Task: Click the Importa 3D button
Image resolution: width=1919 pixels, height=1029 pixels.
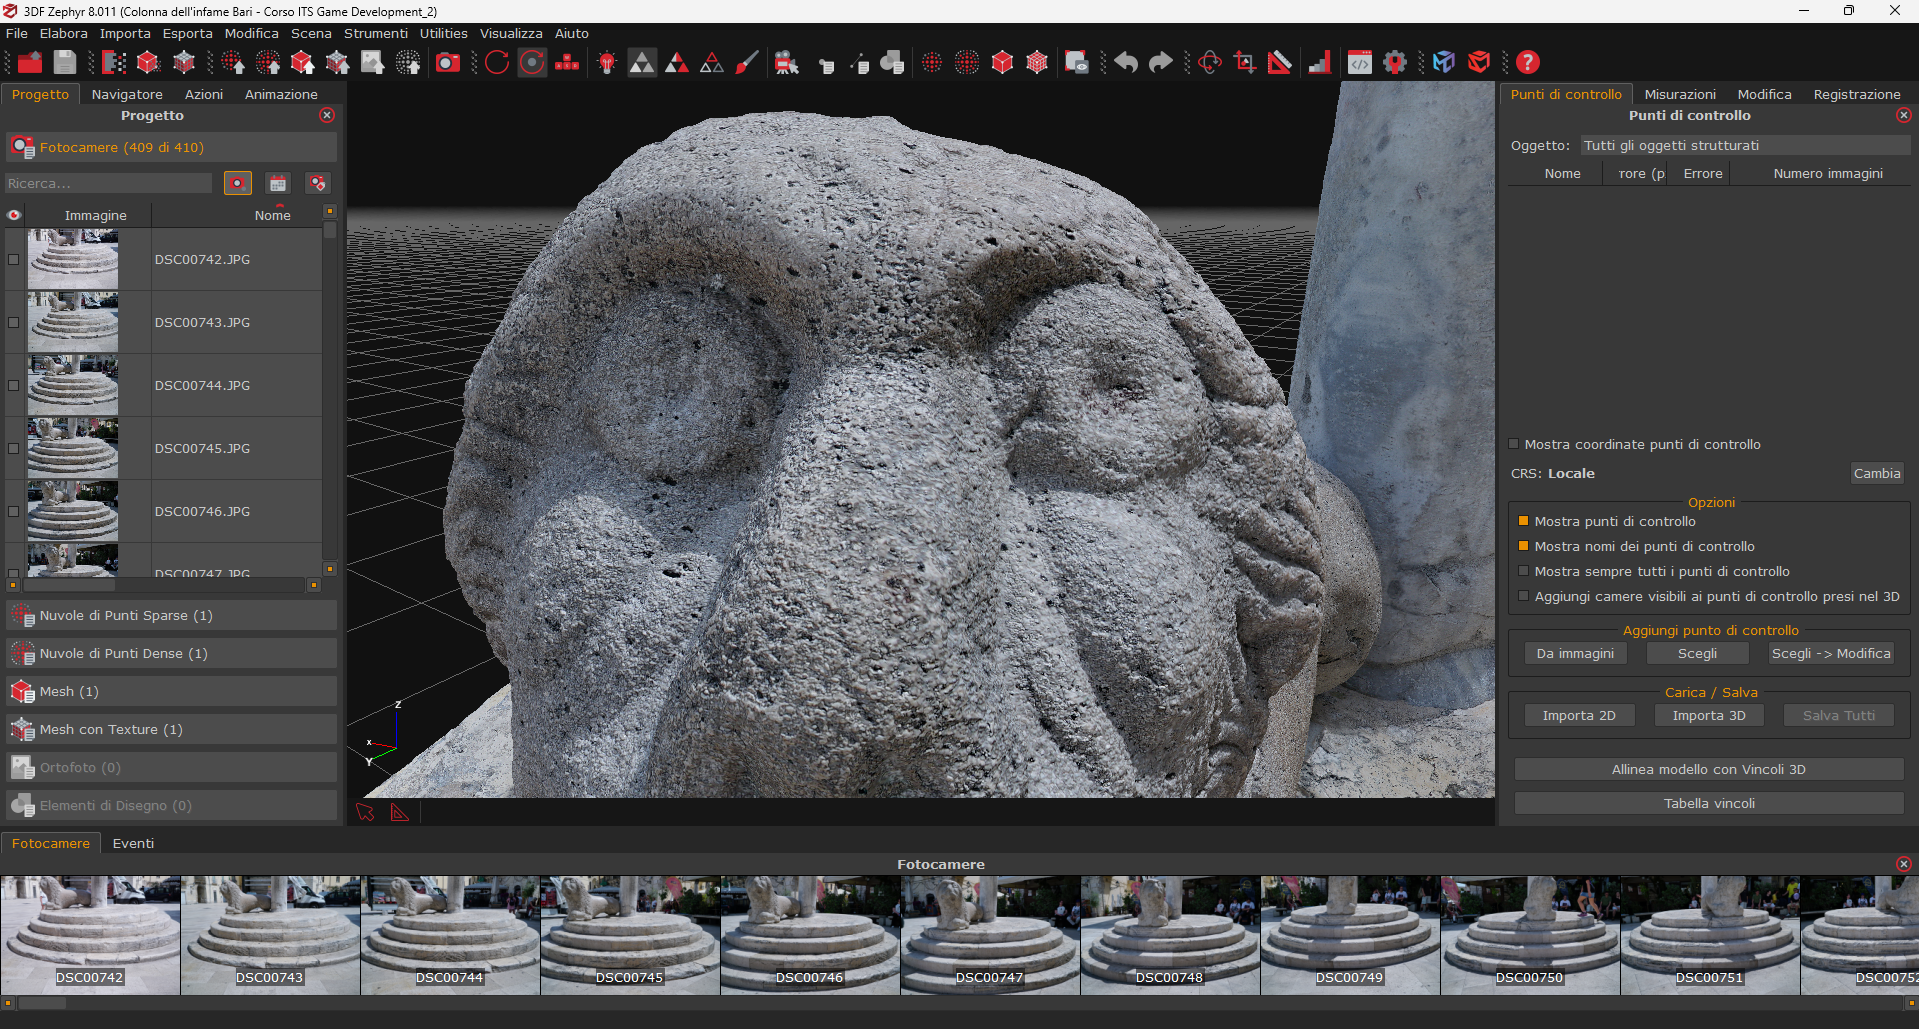Action: coord(1708,715)
